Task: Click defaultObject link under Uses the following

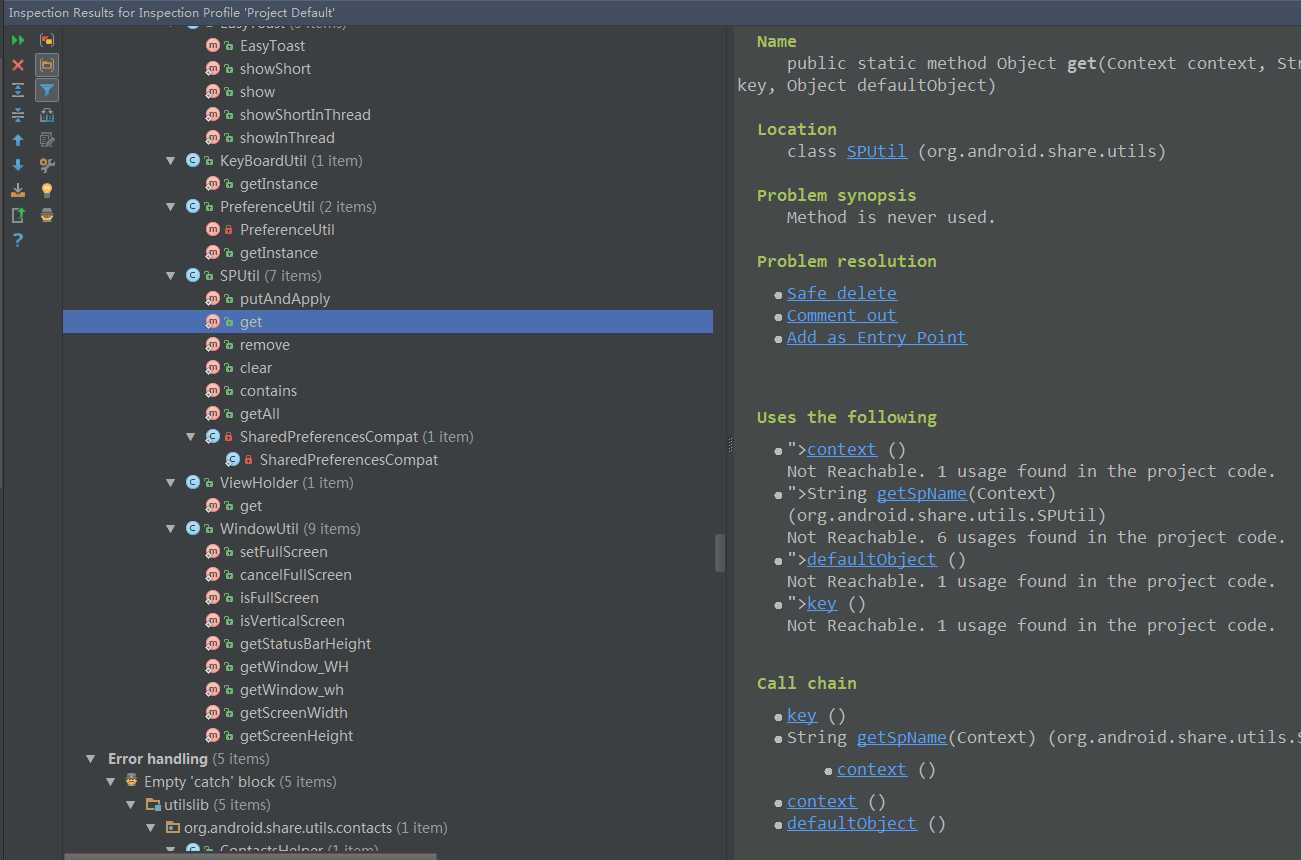Action: [x=872, y=559]
